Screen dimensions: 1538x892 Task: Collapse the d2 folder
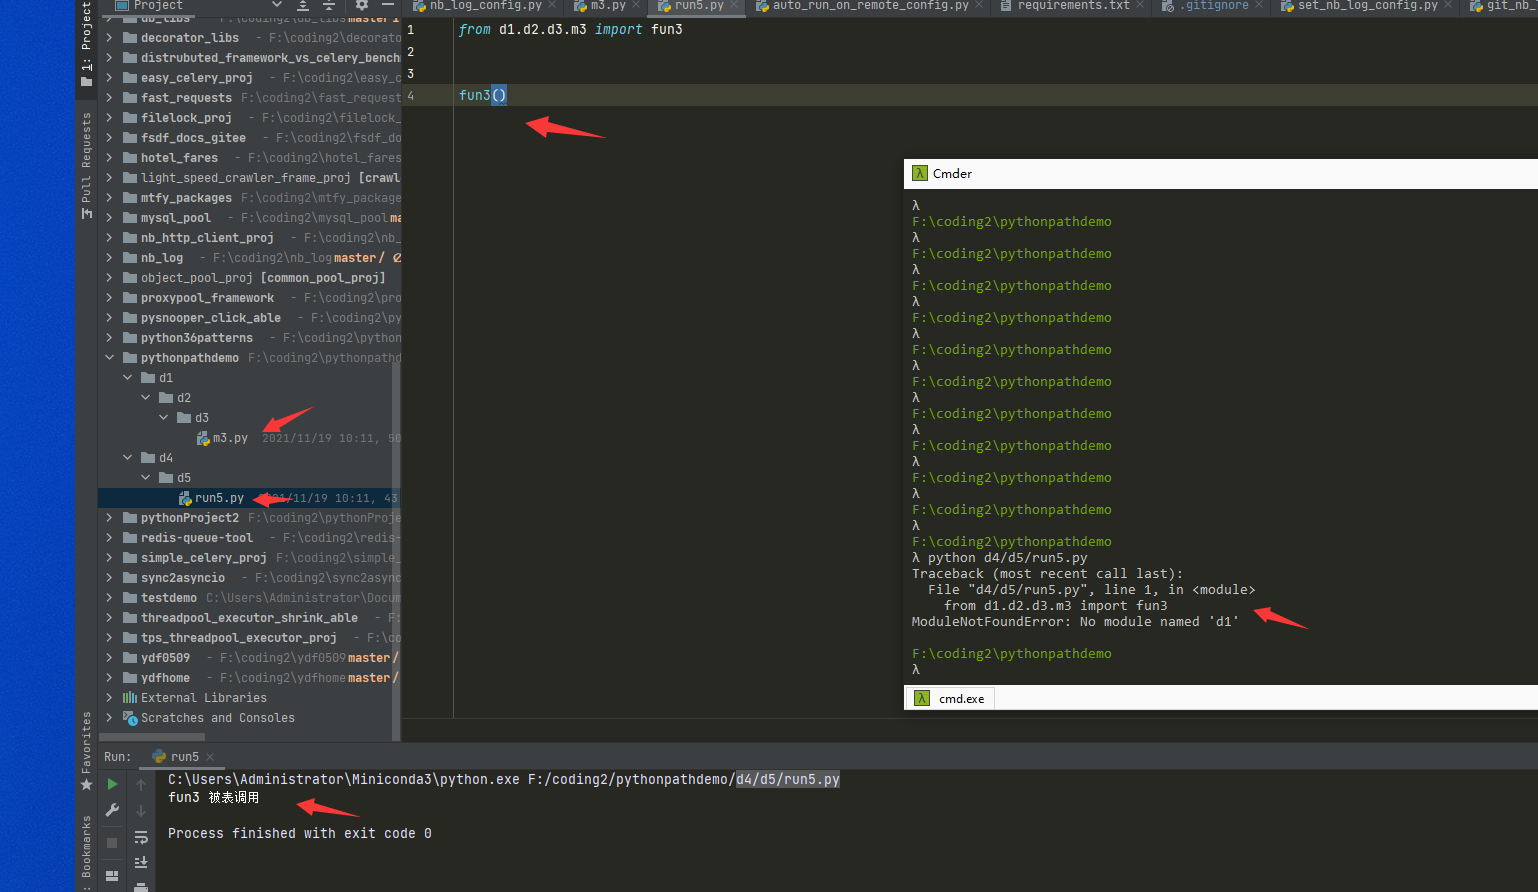coord(145,398)
